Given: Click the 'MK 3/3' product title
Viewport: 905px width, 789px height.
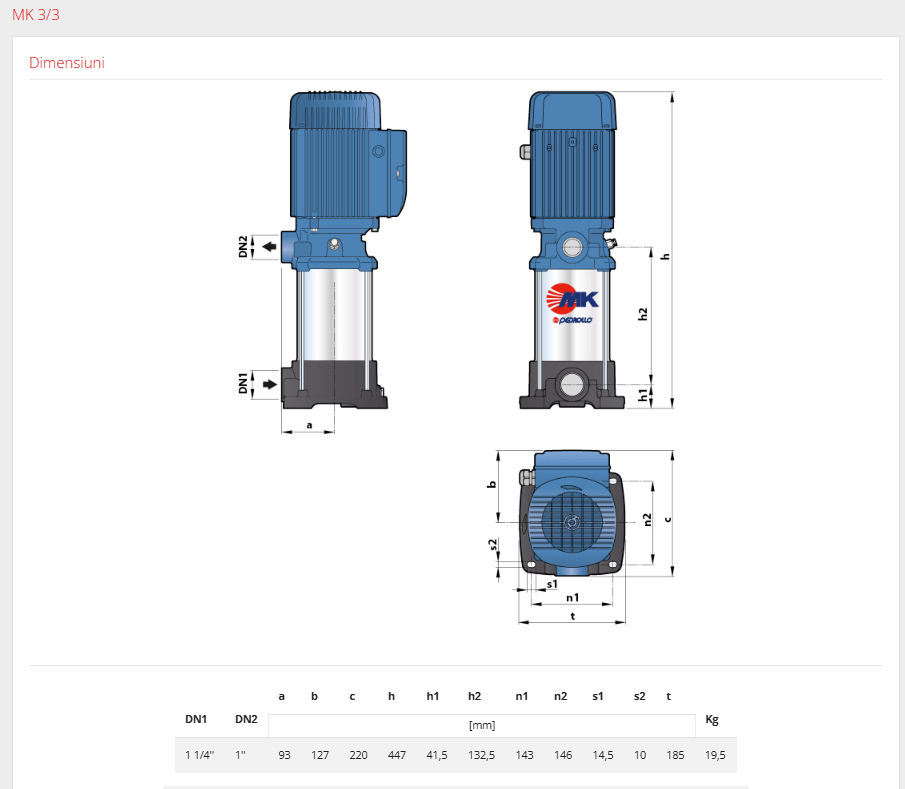Looking at the screenshot, I should (x=36, y=15).
